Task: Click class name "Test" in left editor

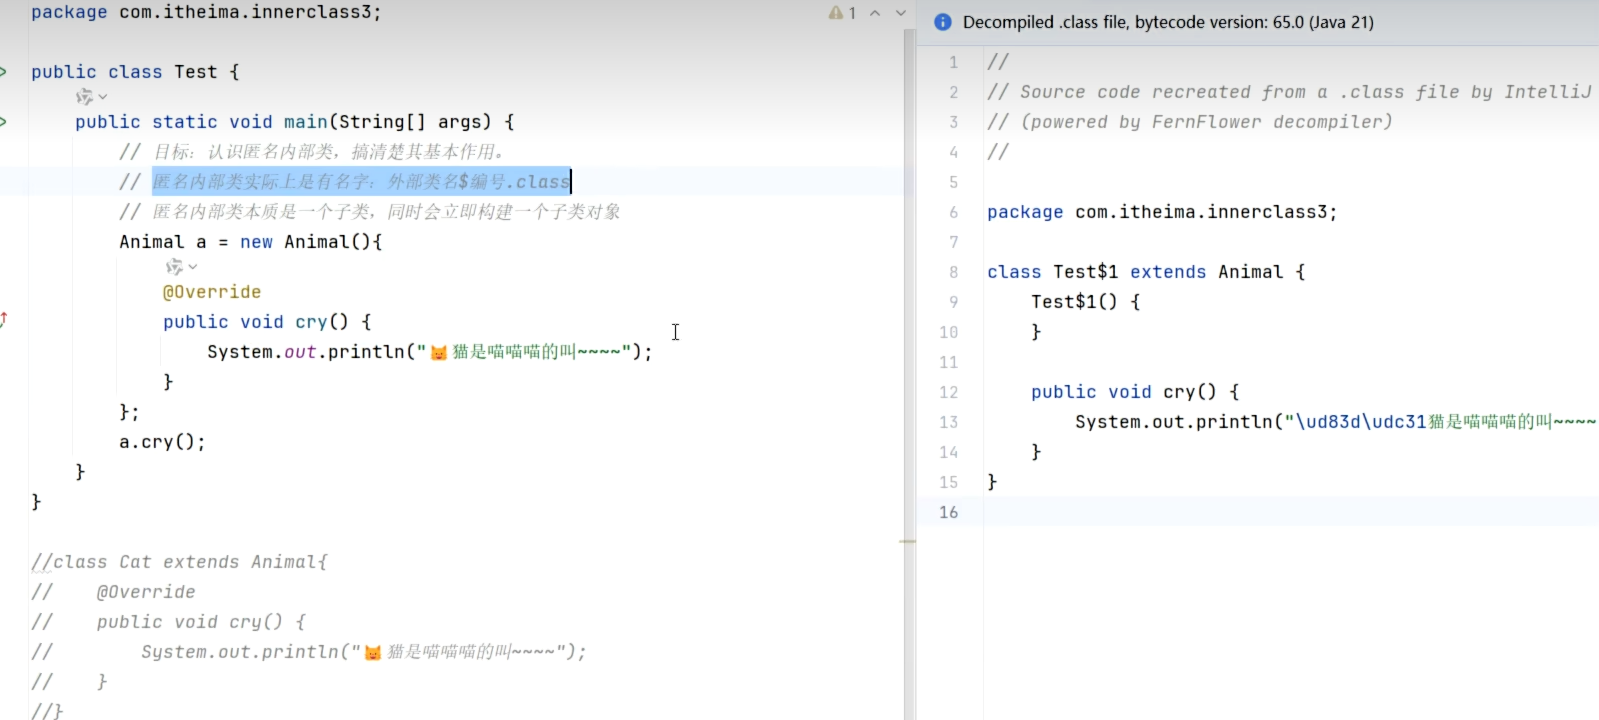Action: (x=195, y=72)
